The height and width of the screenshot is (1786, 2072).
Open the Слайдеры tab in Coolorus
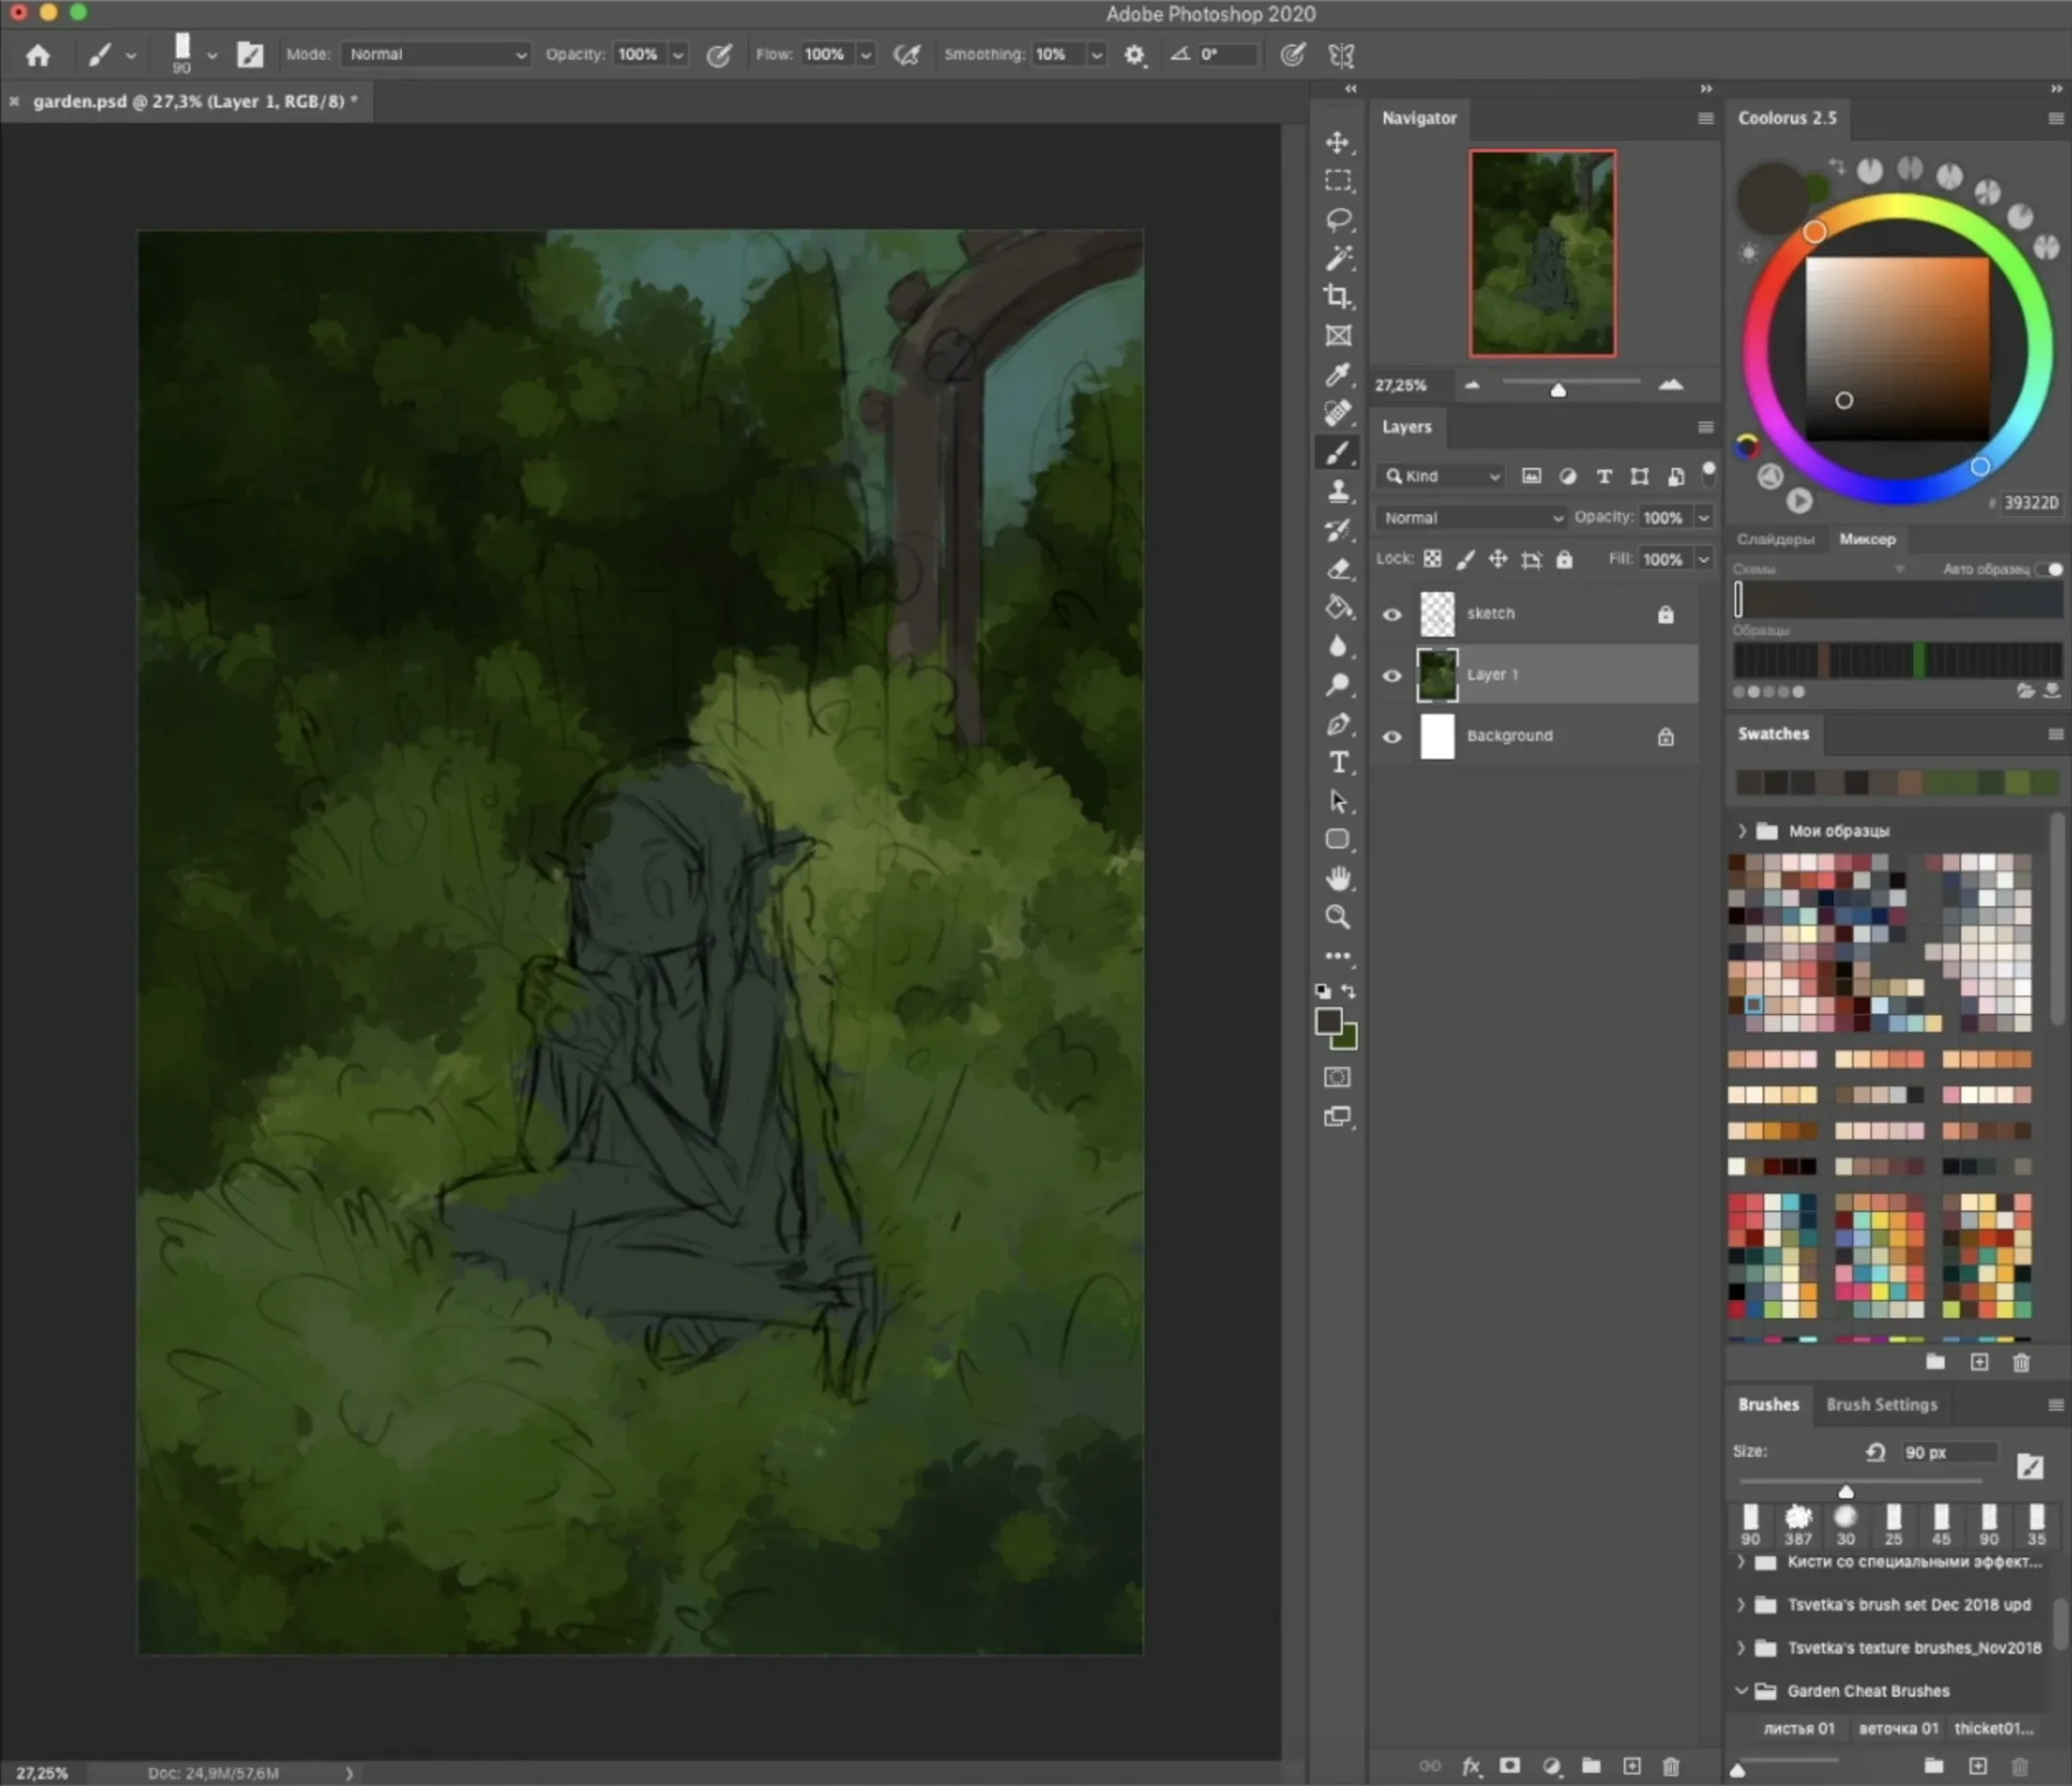pos(1775,540)
